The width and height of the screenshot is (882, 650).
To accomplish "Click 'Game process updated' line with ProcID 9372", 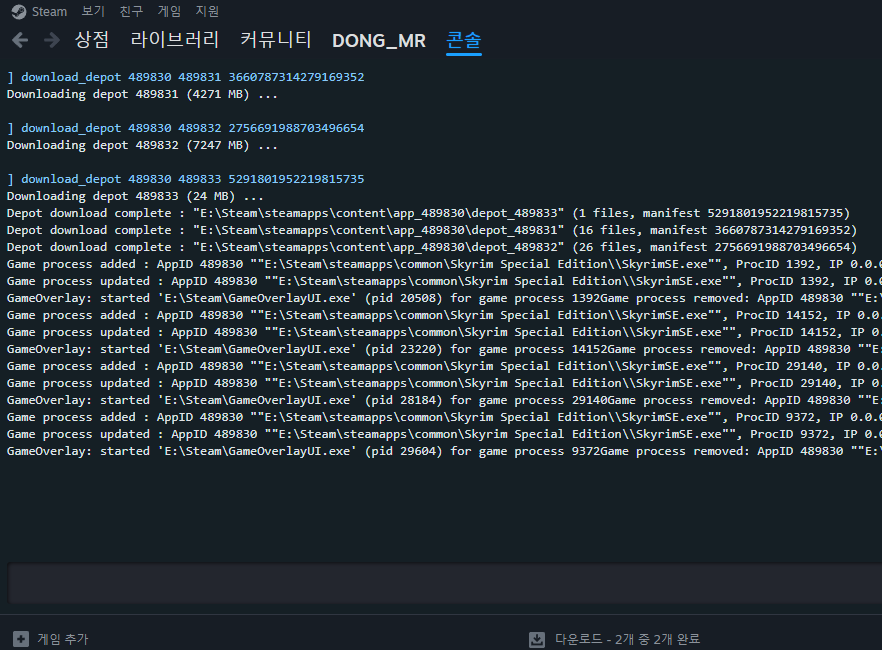I will click(444, 434).
